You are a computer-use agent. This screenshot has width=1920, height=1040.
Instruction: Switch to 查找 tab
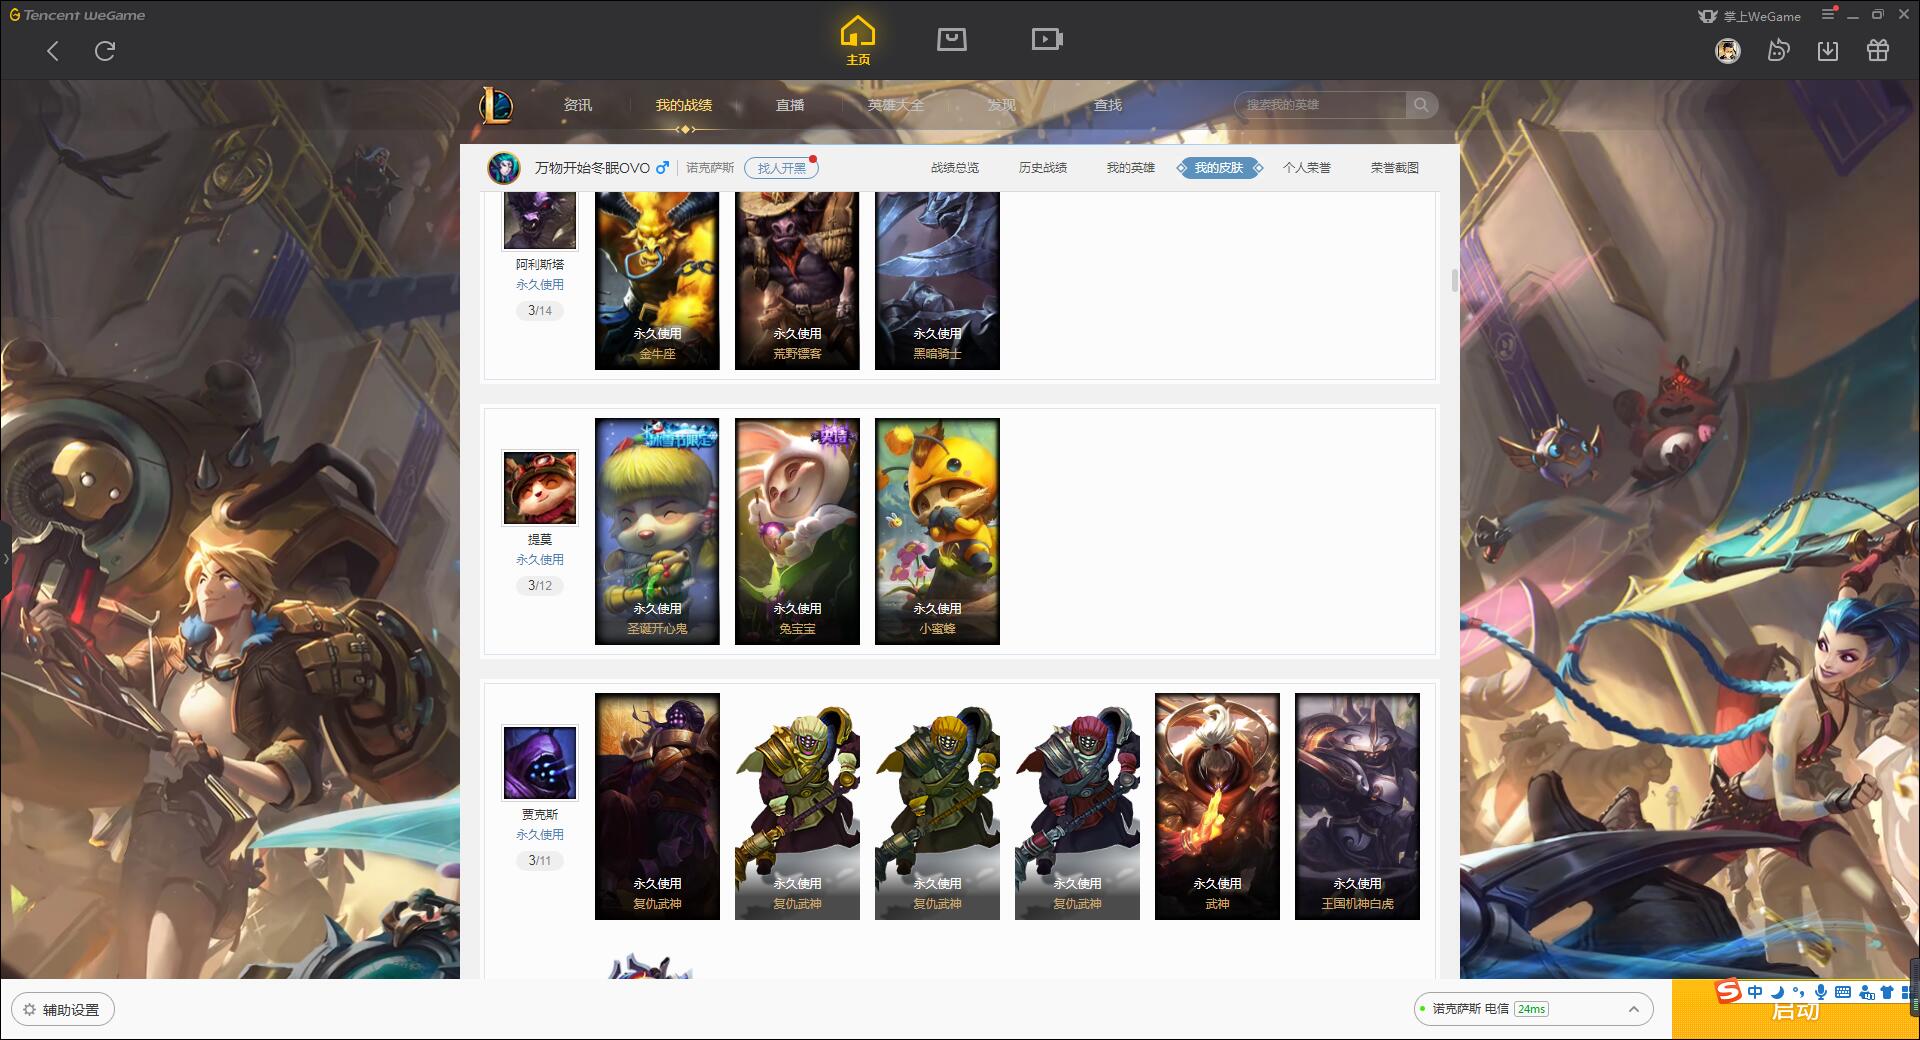coord(1108,105)
